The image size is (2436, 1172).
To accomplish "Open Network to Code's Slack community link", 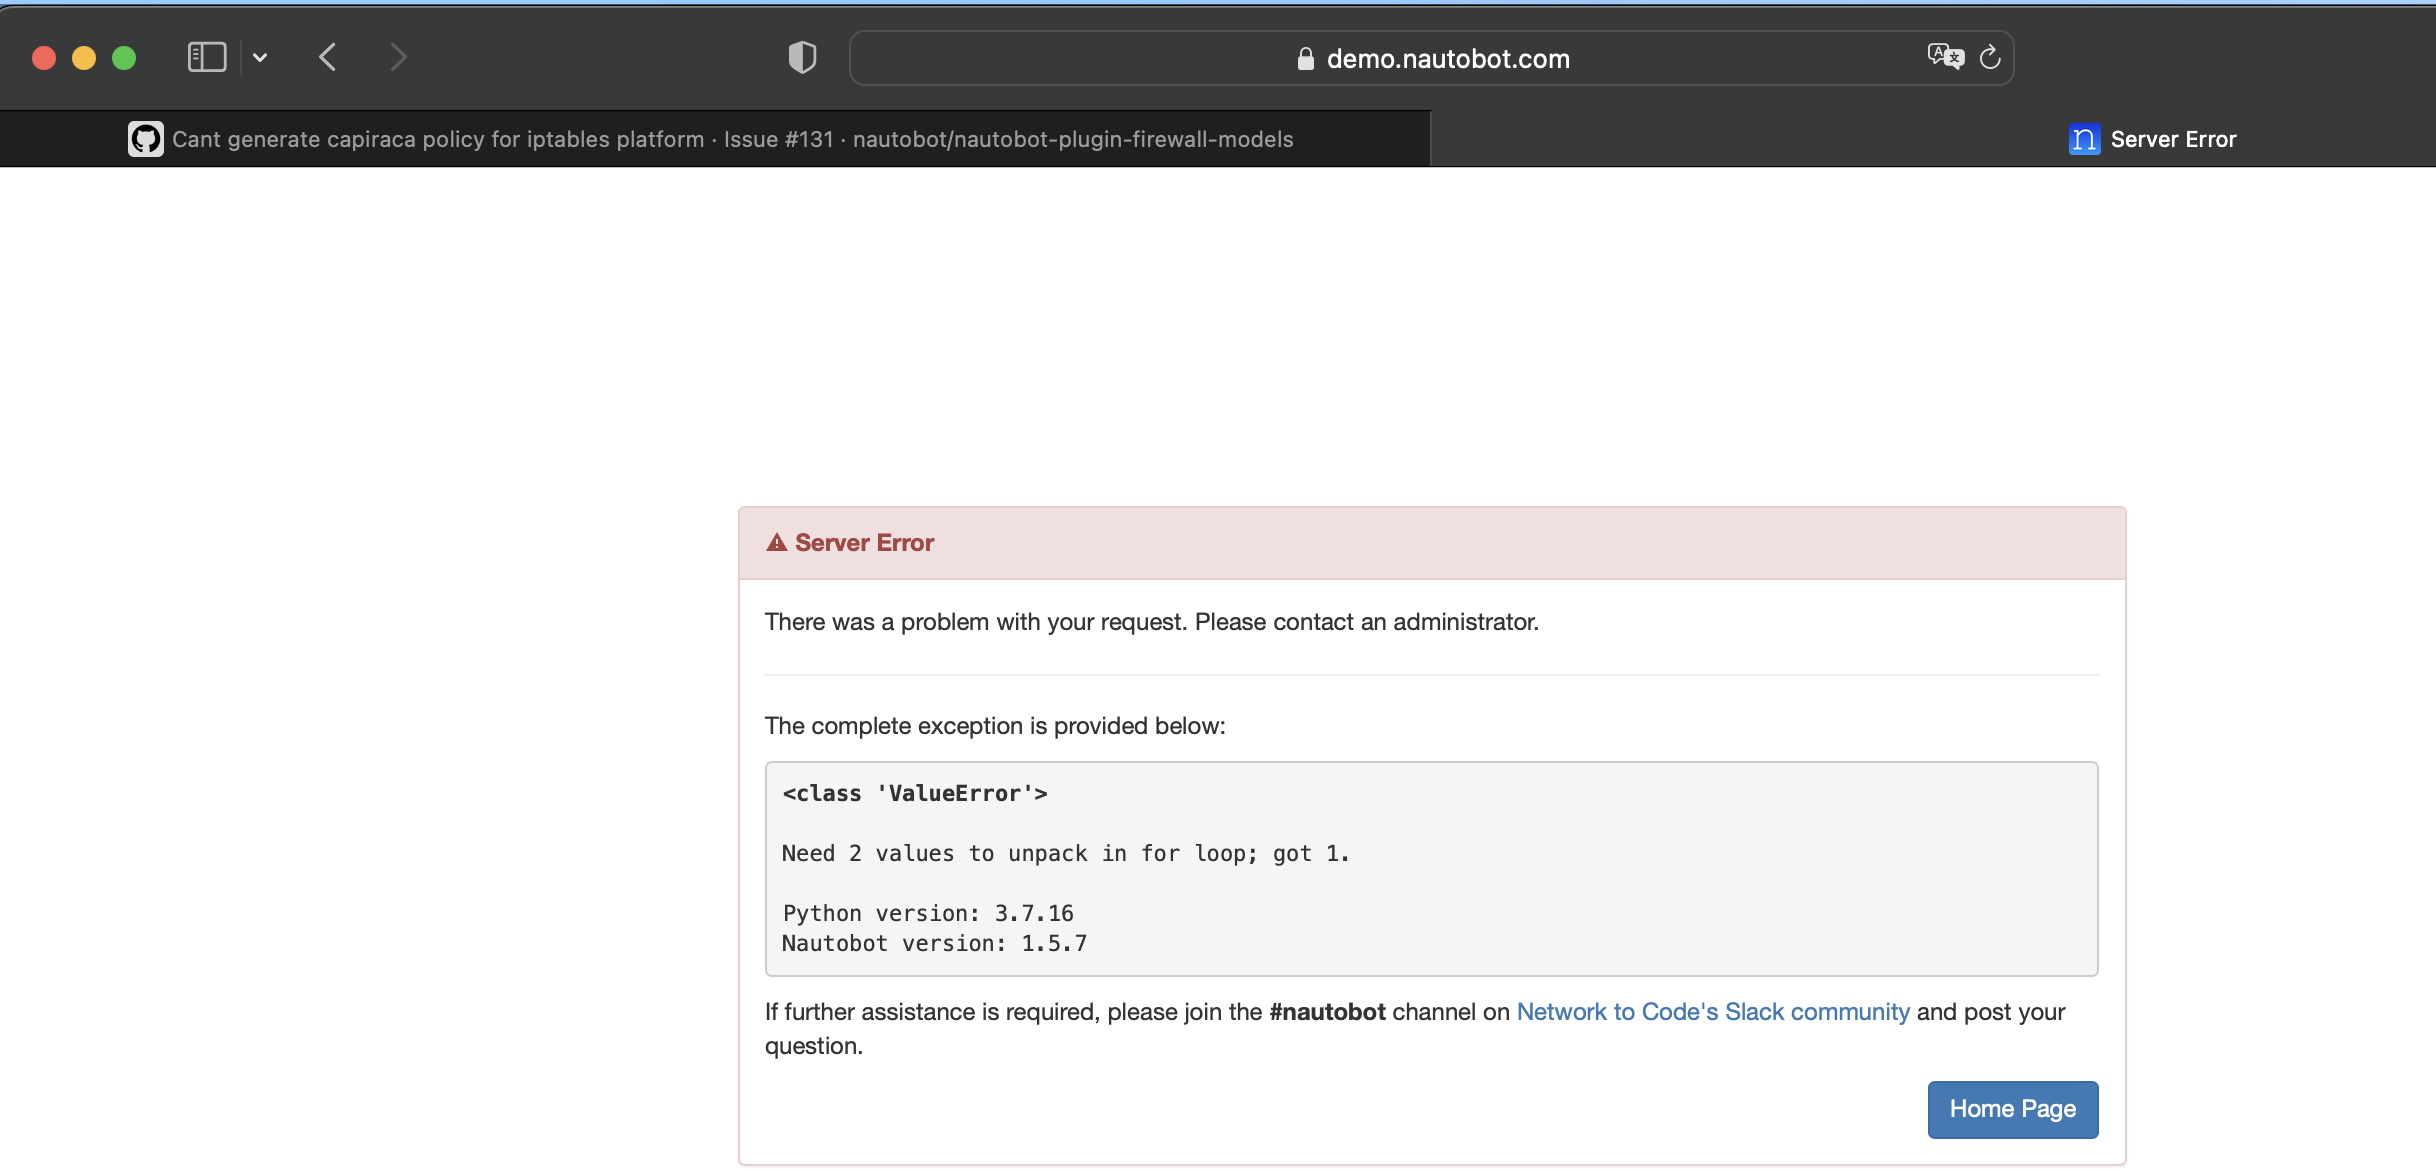I will coord(1712,1011).
